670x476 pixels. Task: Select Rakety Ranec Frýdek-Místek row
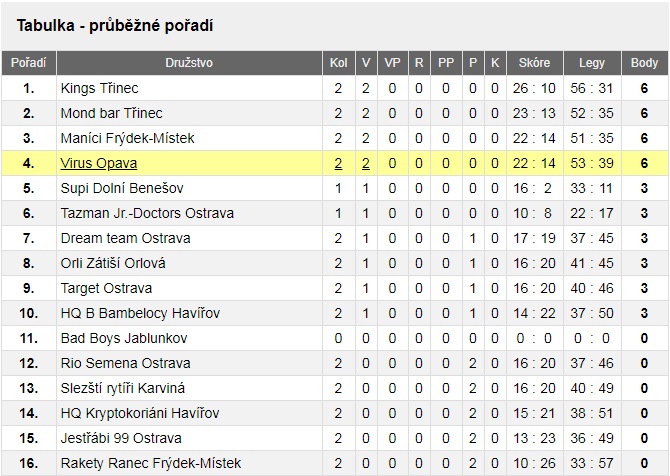coord(335,463)
